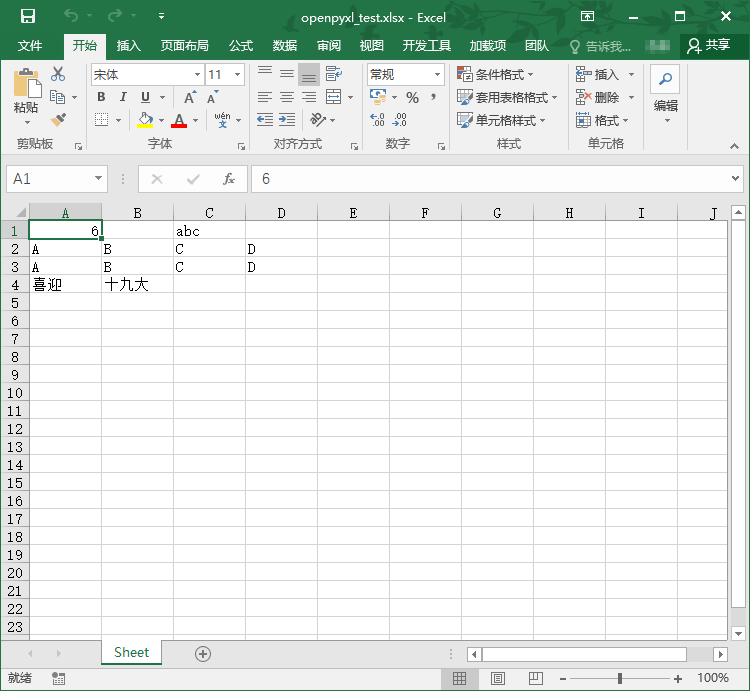Click the vertical scrollbar down arrow
750x691 pixels.
(x=738, y=634)
